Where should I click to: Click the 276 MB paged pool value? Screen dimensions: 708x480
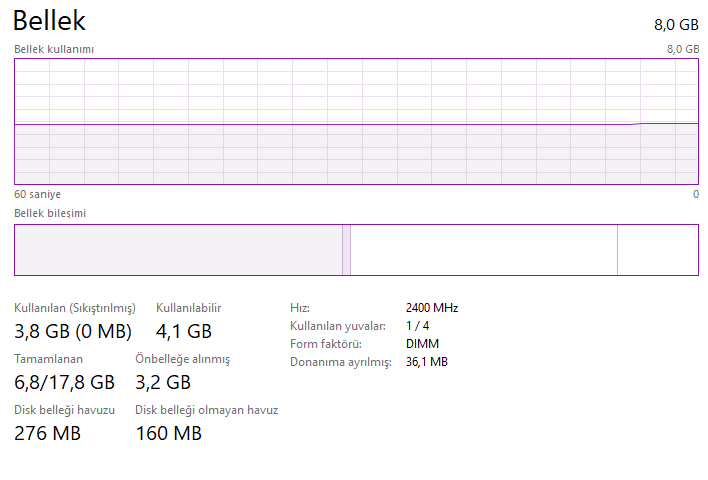(x=47, y=433)
